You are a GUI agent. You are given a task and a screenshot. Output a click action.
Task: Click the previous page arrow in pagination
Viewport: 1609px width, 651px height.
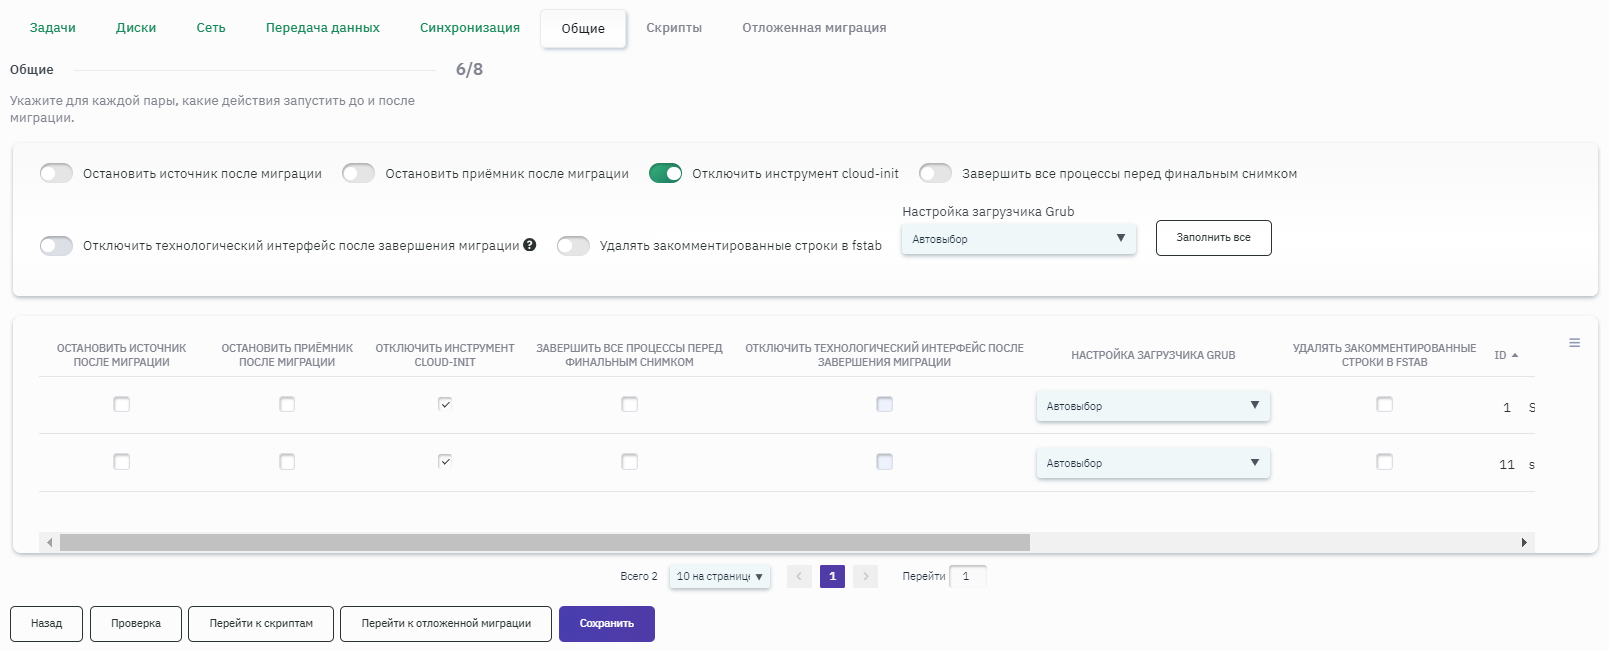799,576
